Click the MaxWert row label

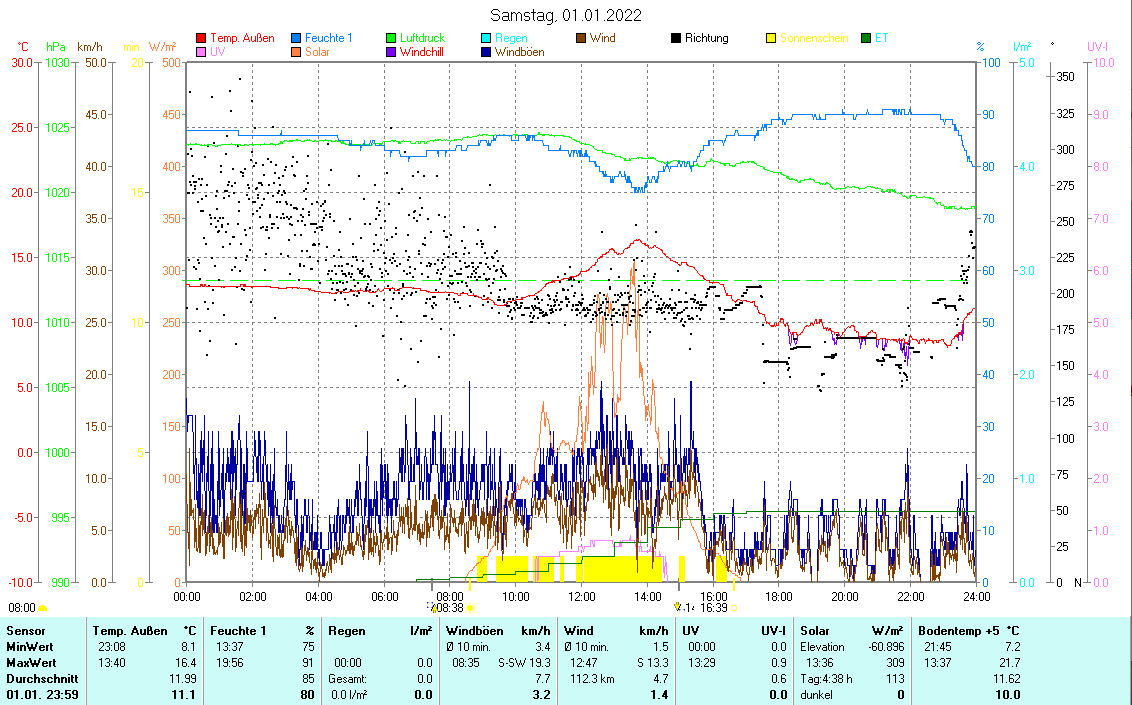pos(30,662)
